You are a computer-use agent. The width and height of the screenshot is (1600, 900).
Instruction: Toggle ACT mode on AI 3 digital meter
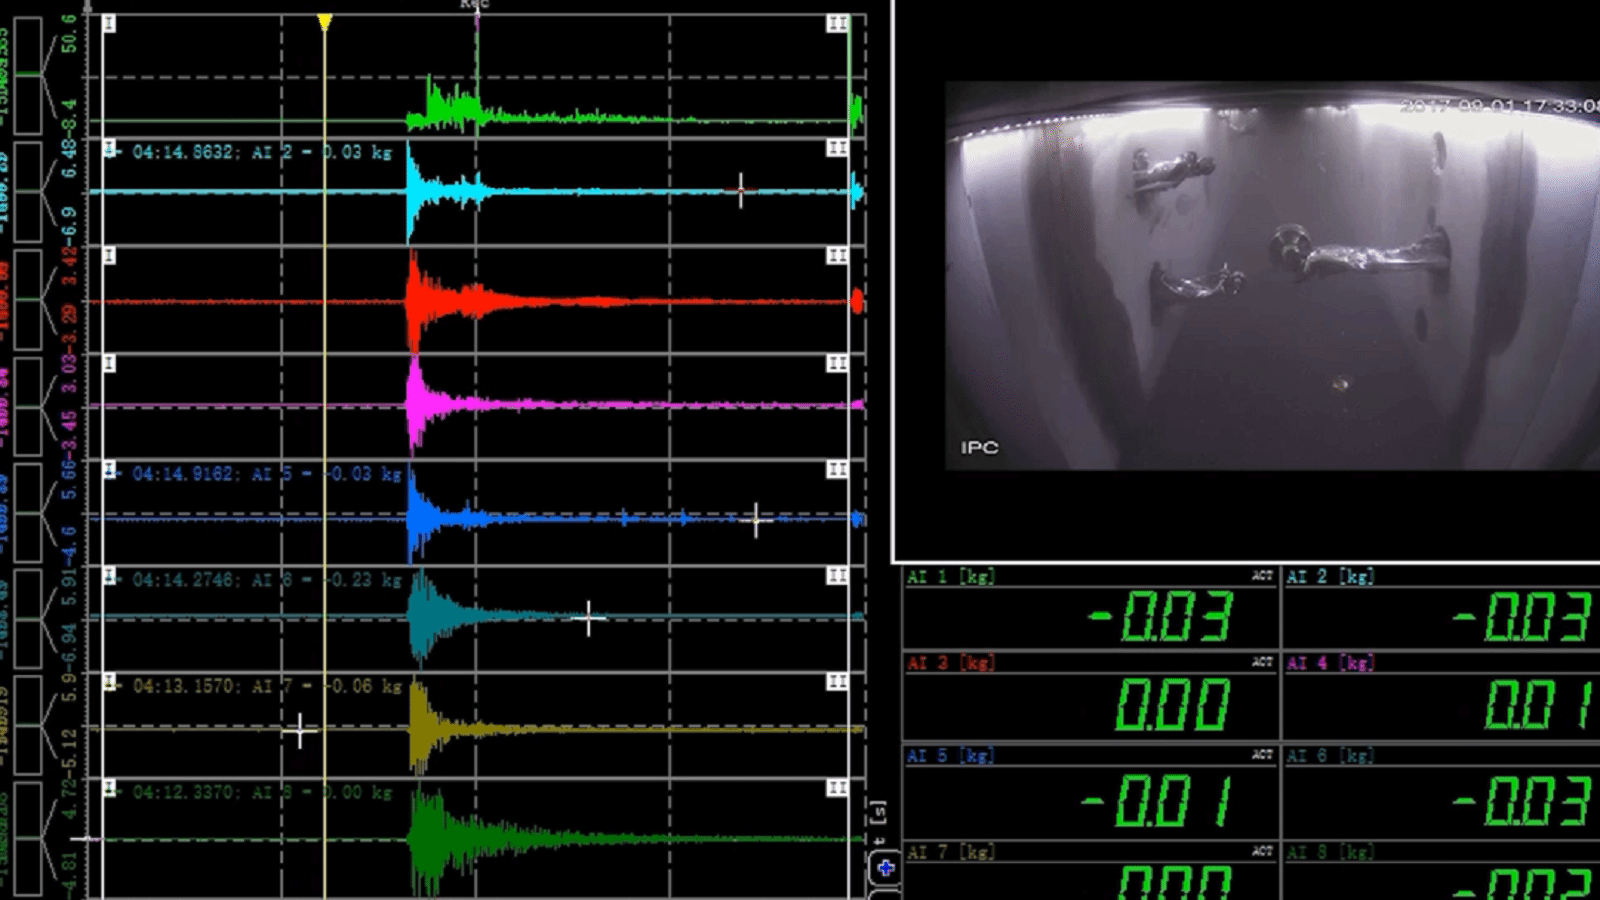click(1262, 662)
